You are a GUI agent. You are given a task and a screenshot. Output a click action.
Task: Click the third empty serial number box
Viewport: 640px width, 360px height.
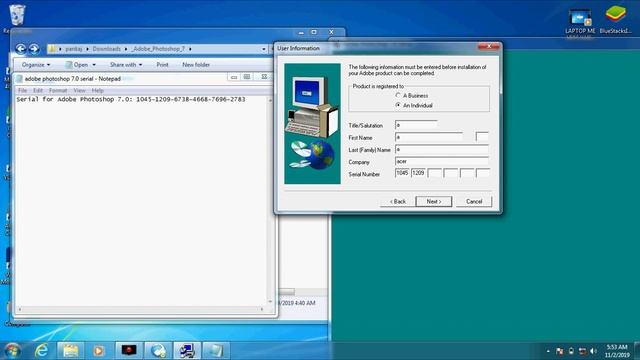pos(435,173)
